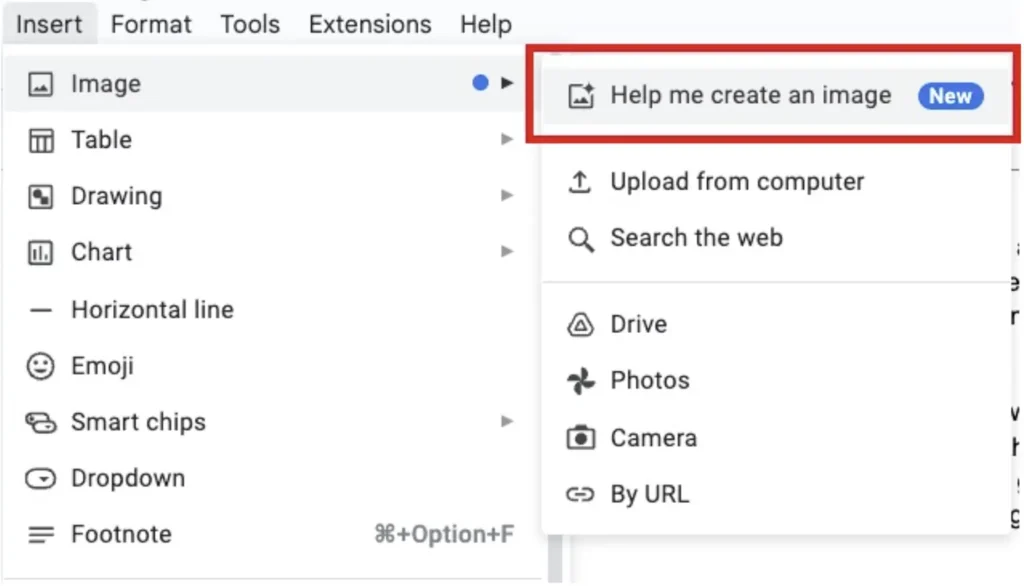1024x586 pixels.
Task: Click the Image icon in Insert menu
Action: click(x=40, y=85)
